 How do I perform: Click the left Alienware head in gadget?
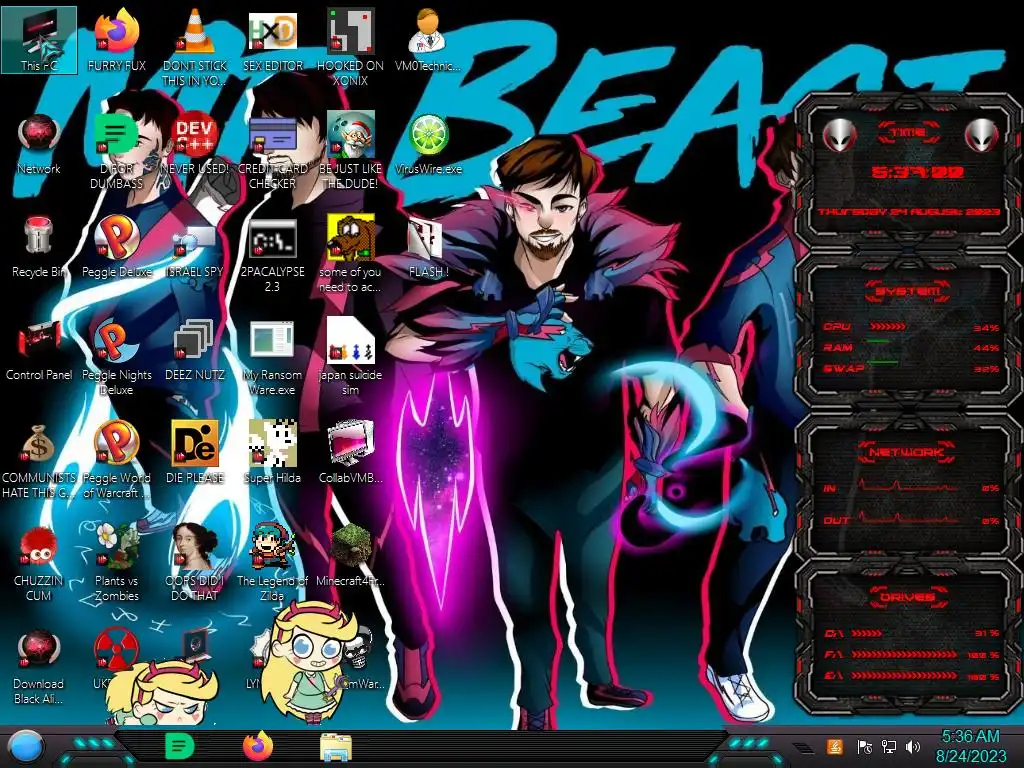click(x=839, y=135)
